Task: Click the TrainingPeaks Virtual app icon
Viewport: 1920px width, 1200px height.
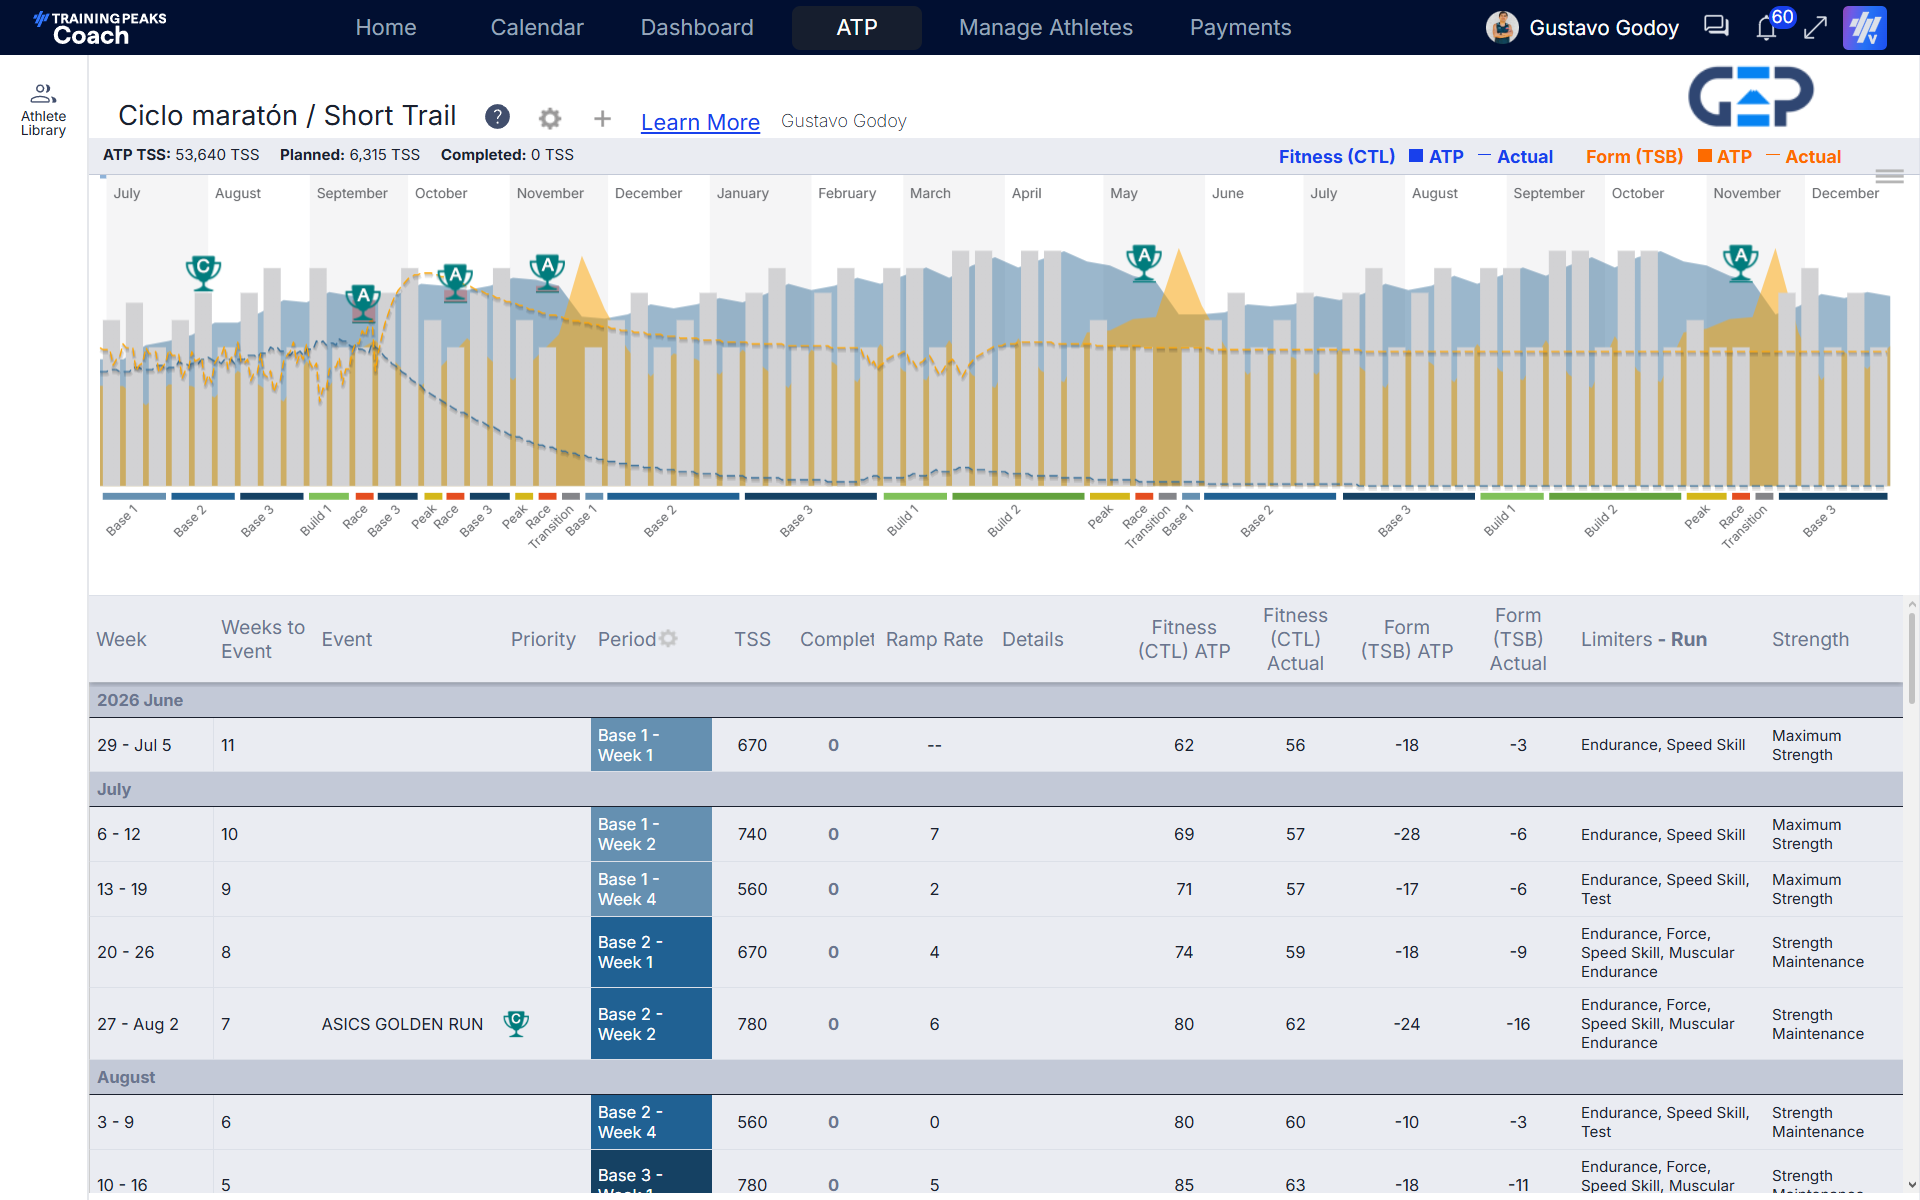Action: coord(1864,27)
